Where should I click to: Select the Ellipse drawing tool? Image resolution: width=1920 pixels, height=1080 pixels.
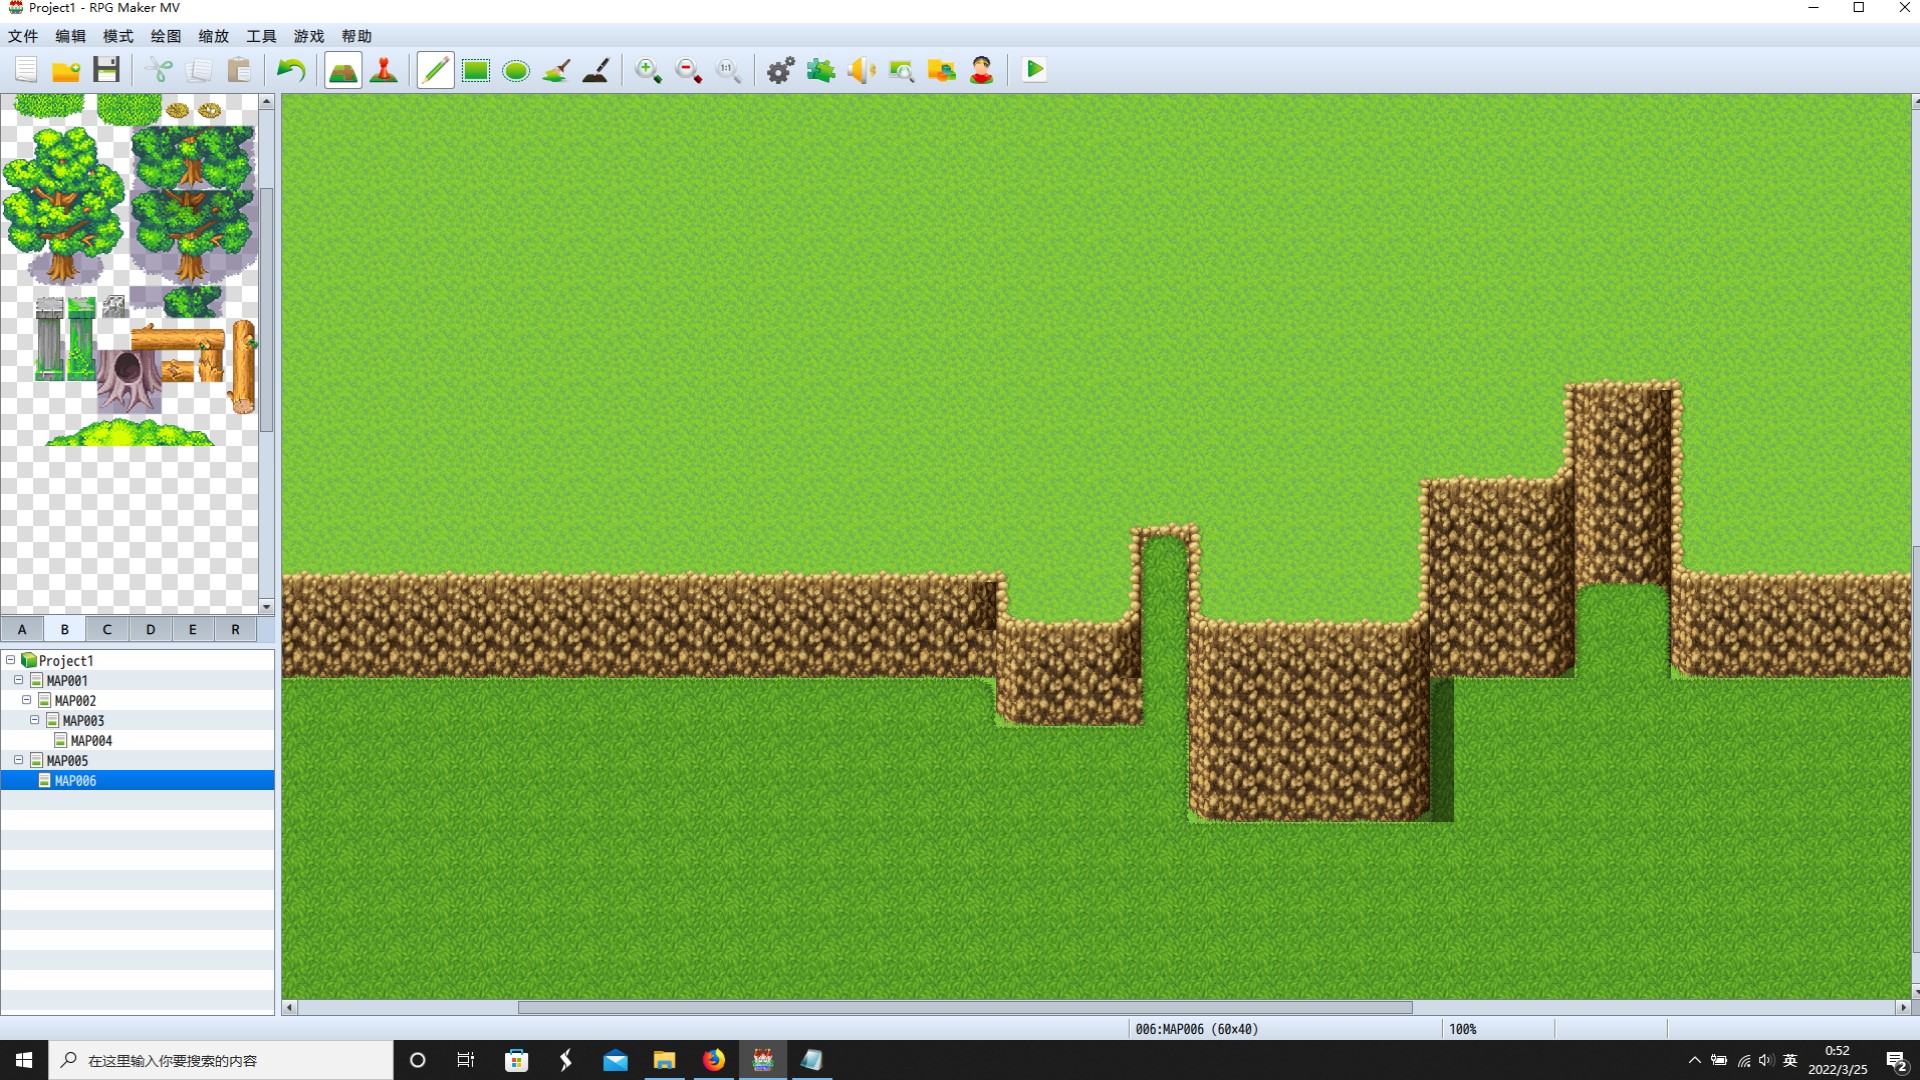pos(516,70)
